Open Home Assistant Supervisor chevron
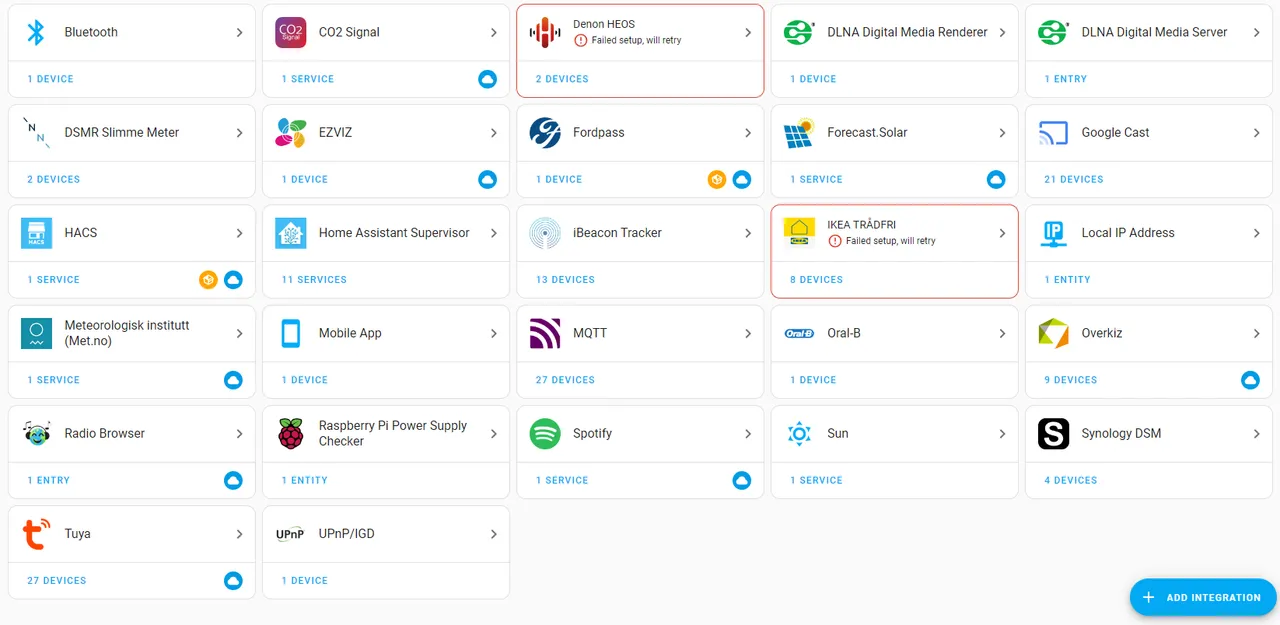Screen dimensions: 1280x625 tap(494, 233)
